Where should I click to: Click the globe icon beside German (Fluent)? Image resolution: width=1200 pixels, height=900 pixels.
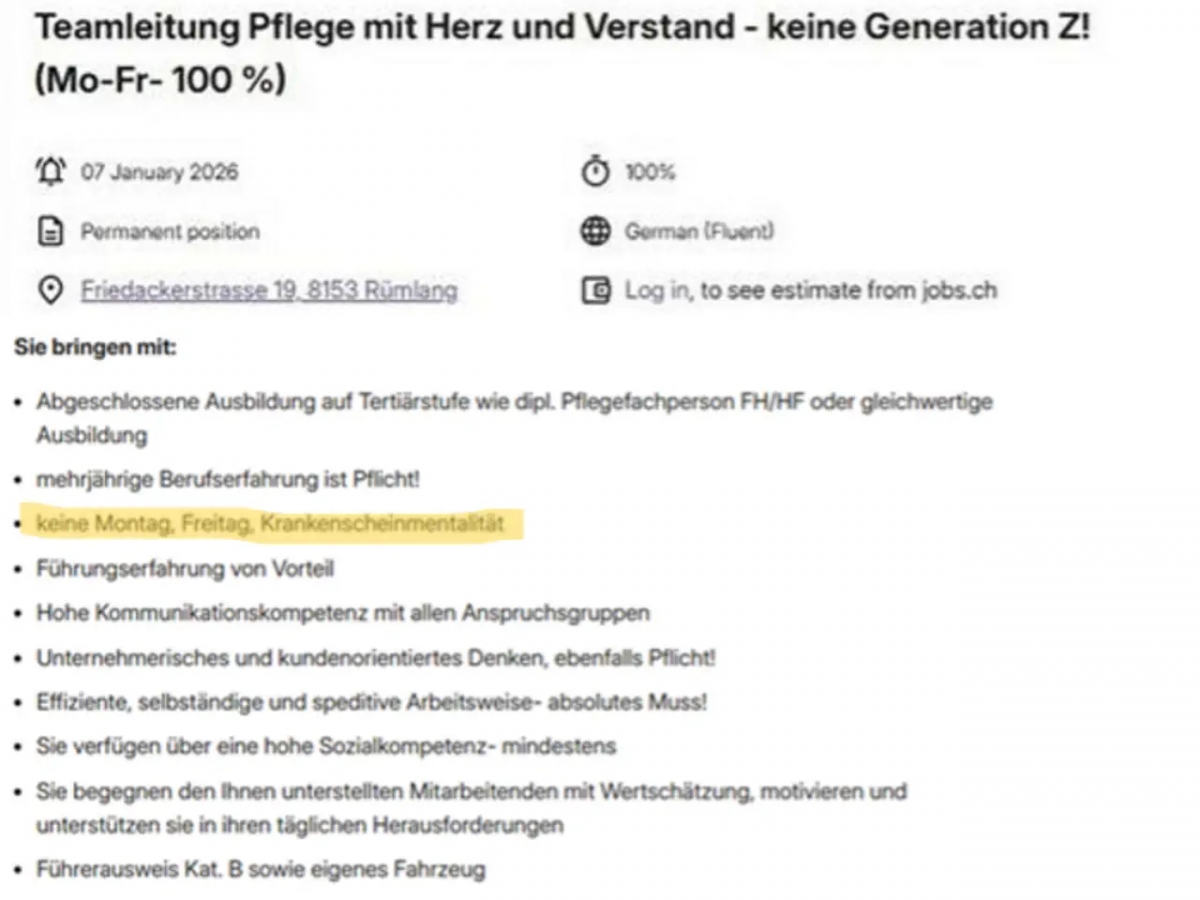click(x=595, y=232)
